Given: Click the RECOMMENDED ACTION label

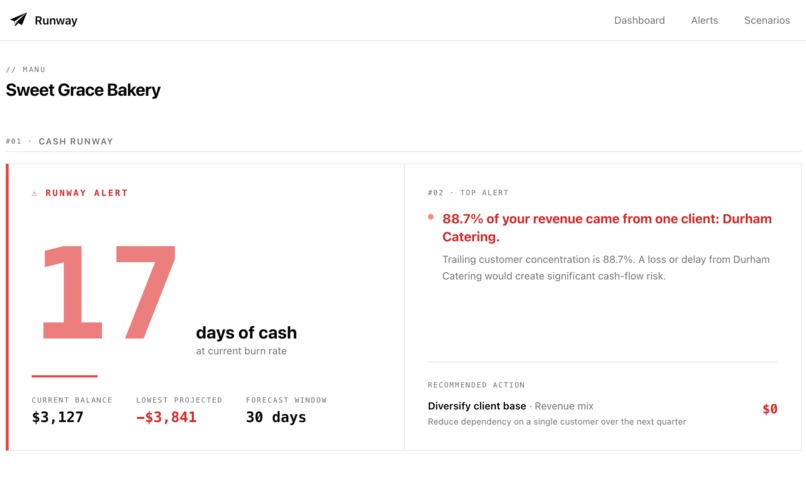Looking at the screenshot, I should click(x=476, y=385).
